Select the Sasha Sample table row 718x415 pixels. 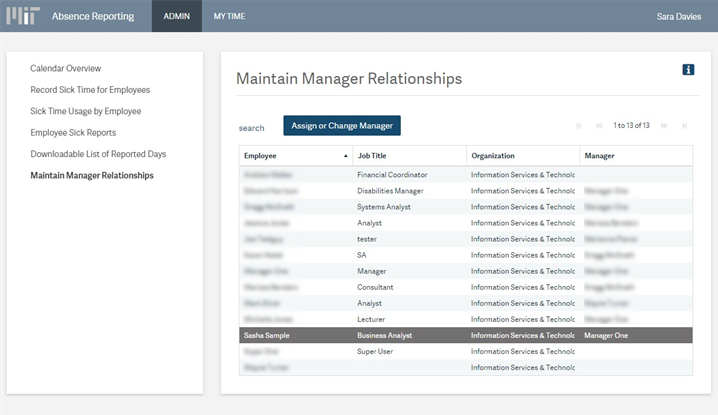[466, 336]
